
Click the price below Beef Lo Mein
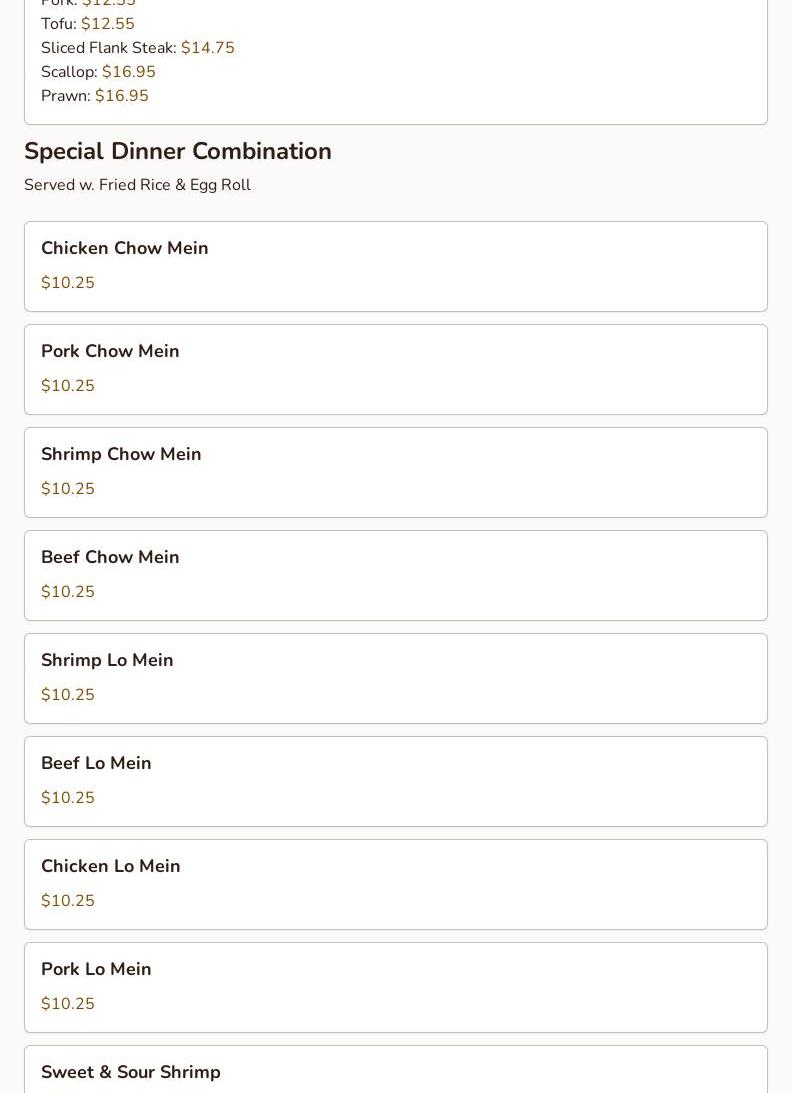click(x=68, y=798)
